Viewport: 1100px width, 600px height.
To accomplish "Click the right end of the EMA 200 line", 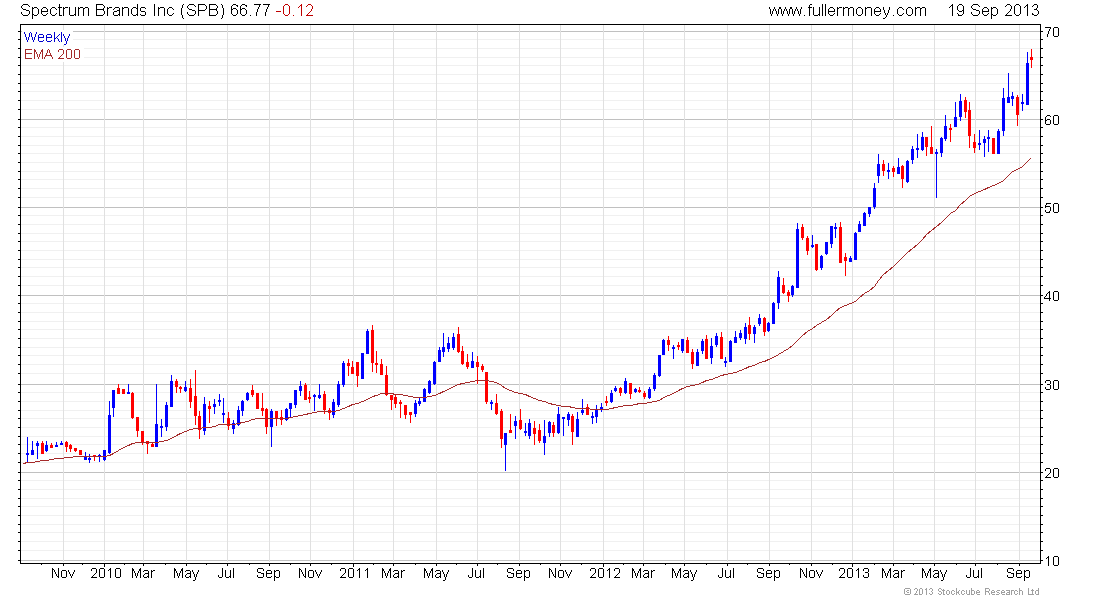I will point(1030,158).
